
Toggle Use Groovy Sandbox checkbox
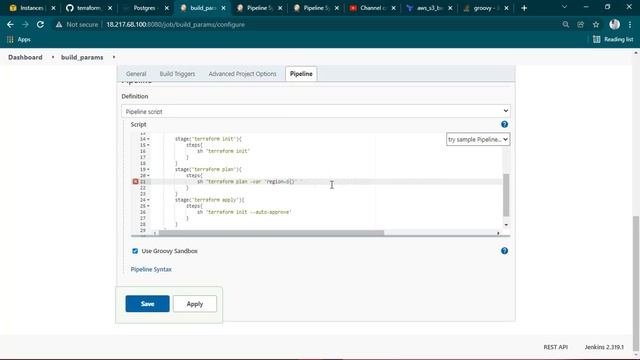click(135, 251)
